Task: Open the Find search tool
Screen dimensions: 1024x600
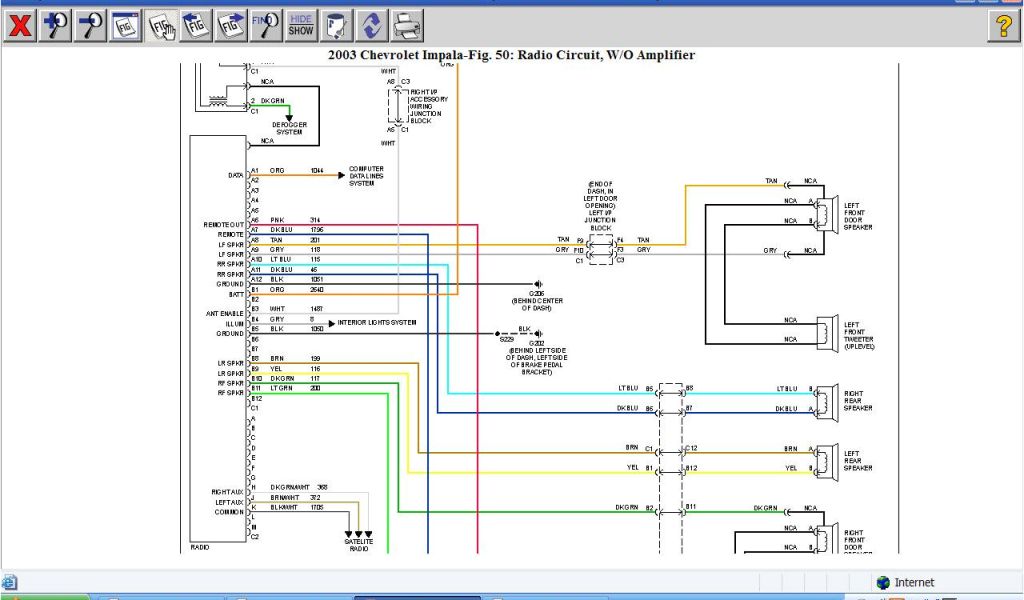Action: (x=265, y=25)
